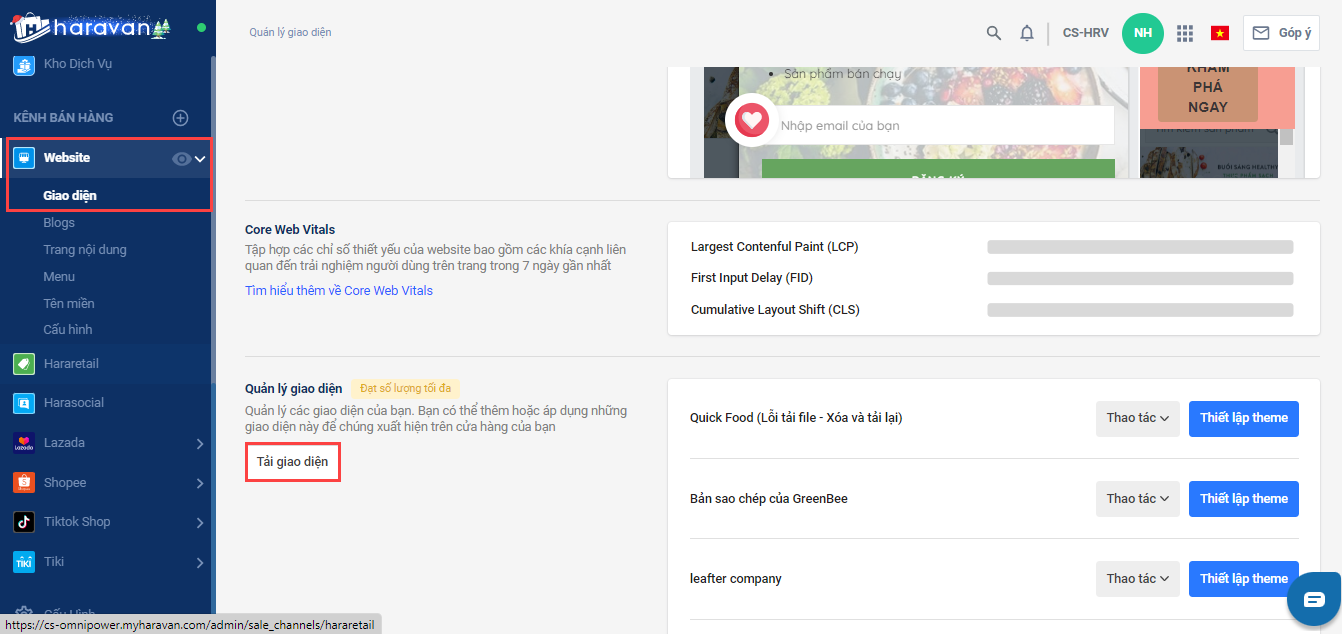Click Đạt số lượng tối đa badge

coord(405,388)
